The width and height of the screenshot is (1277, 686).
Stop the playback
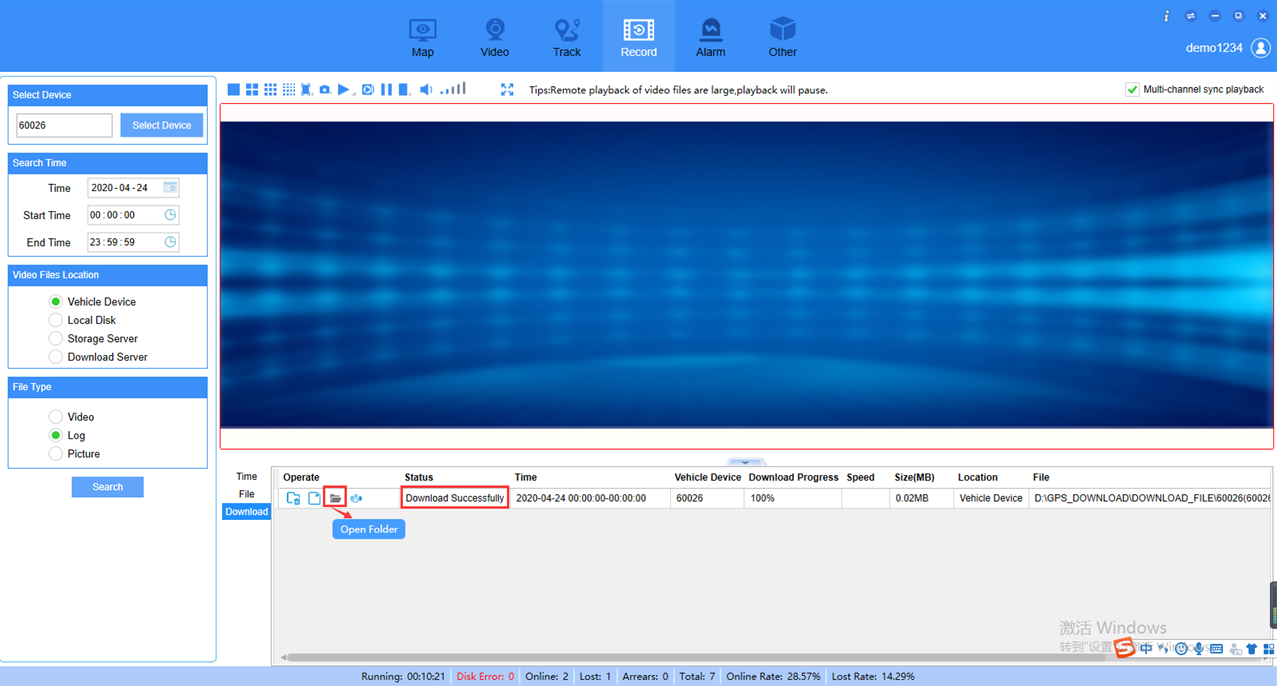tap(404, 90)
